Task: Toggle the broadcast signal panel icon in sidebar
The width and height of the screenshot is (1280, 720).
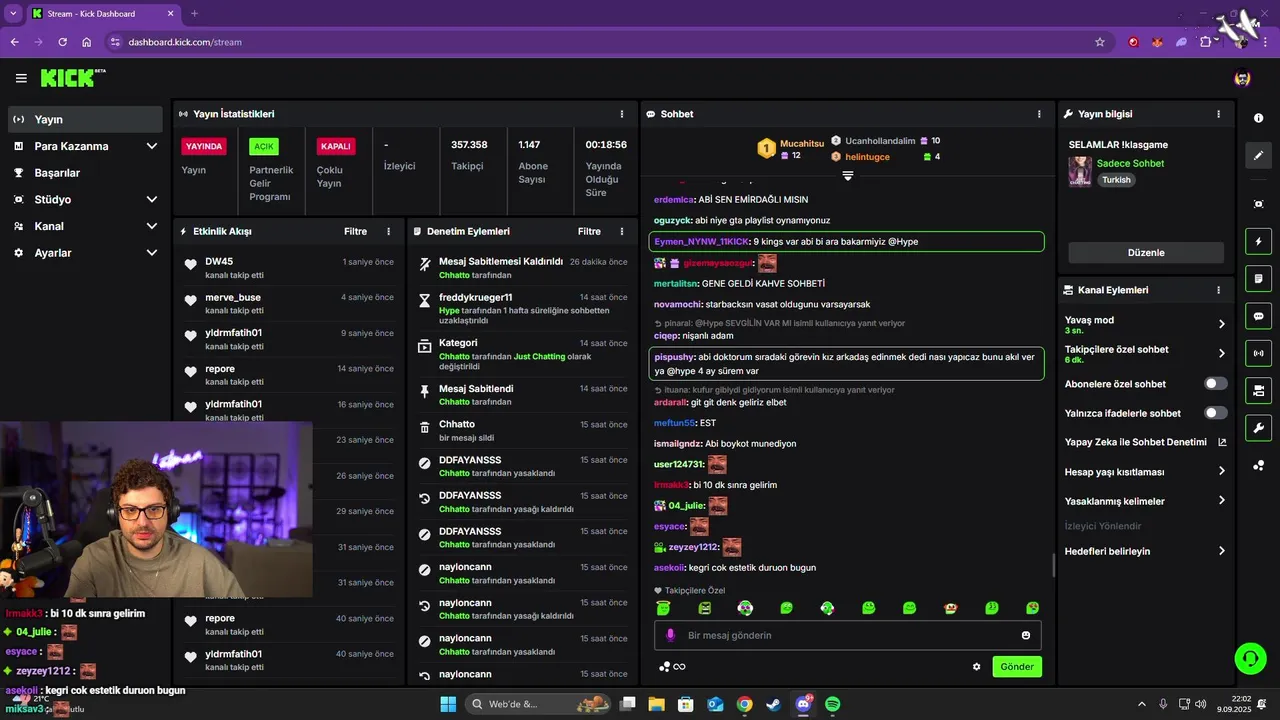Action: pyautogui.click(x=1258, y=353)
